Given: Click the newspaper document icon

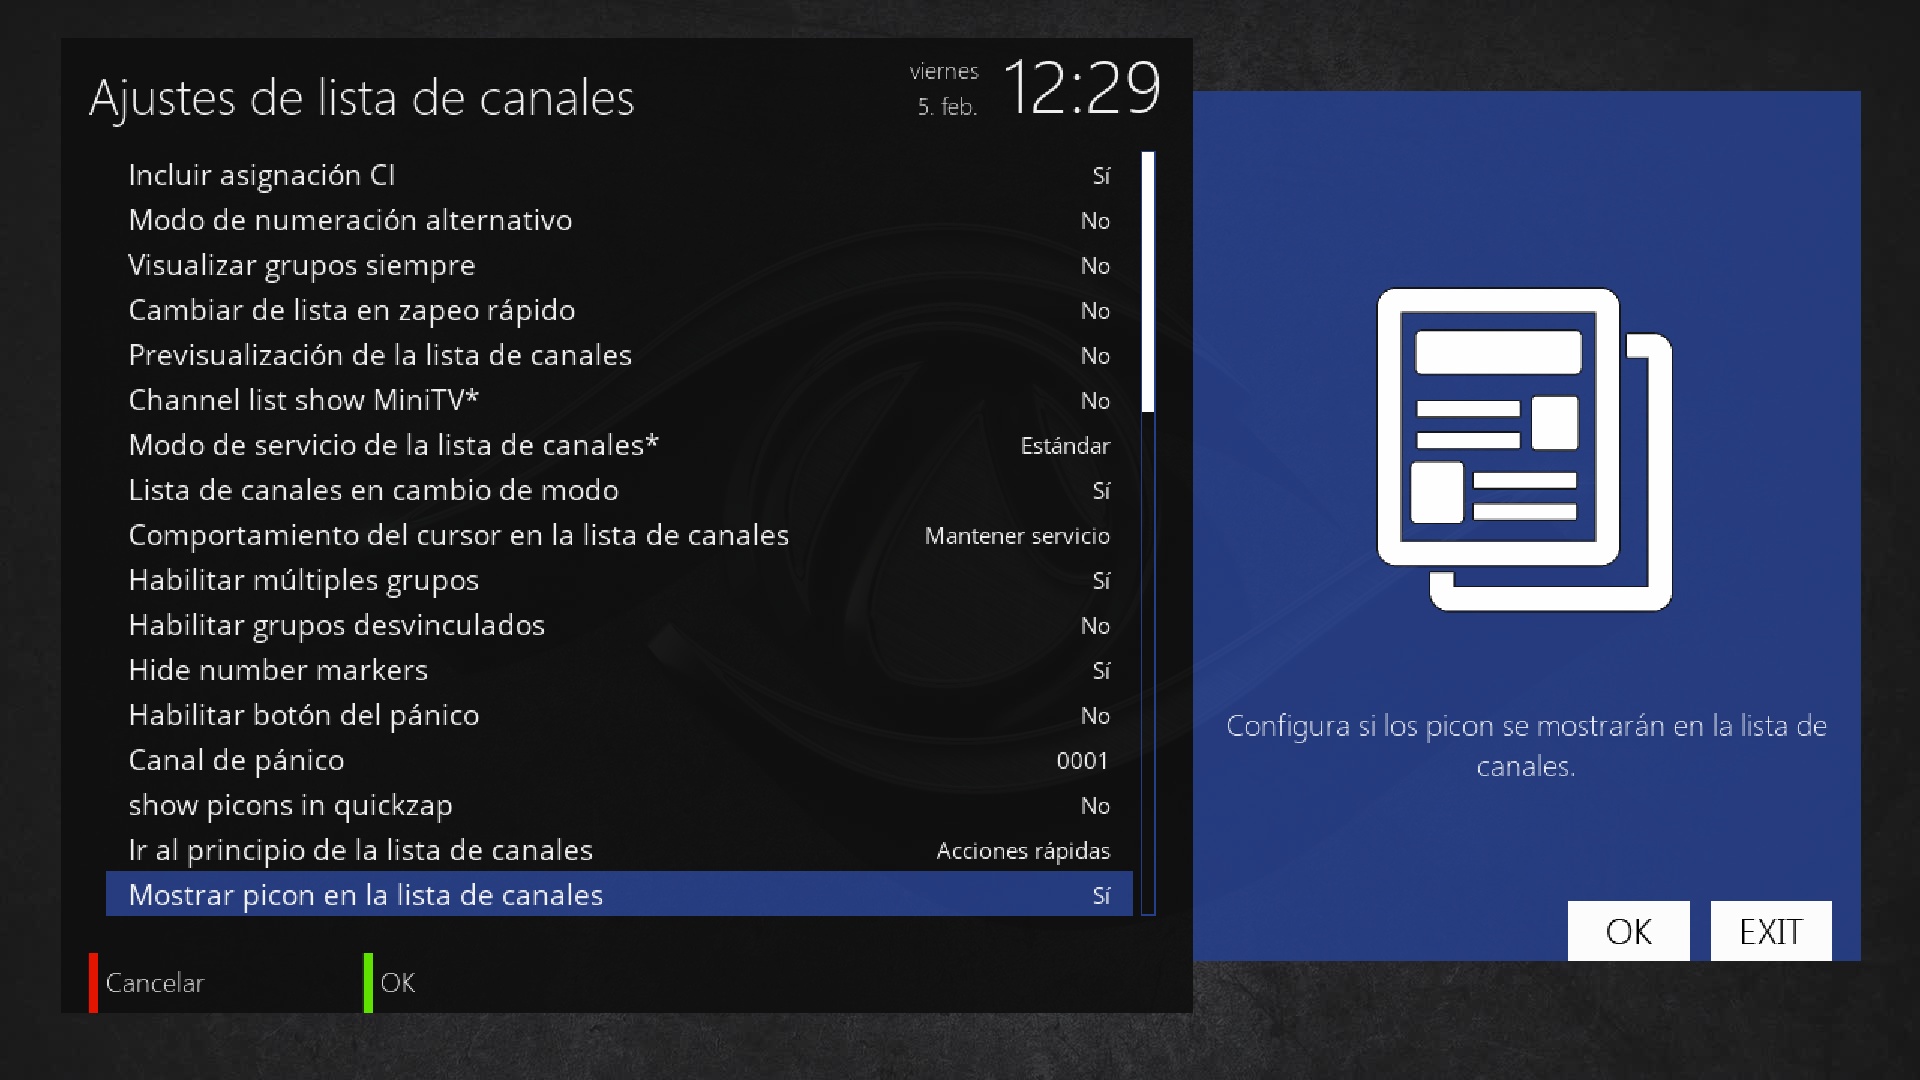Looking at the screenshot, I should pos(1523,449).
